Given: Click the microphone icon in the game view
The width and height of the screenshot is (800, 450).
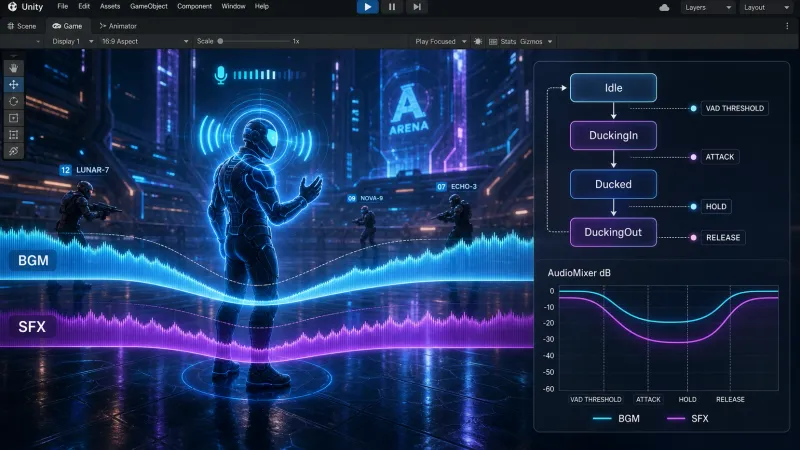Looking at the screenshot, I should tap(220, 75).
